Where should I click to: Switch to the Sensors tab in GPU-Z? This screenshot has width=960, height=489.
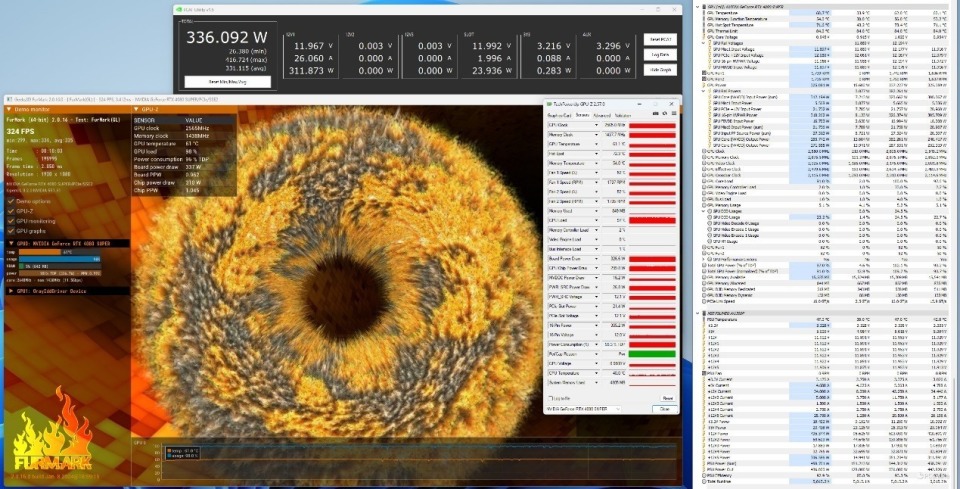(581, 116)
